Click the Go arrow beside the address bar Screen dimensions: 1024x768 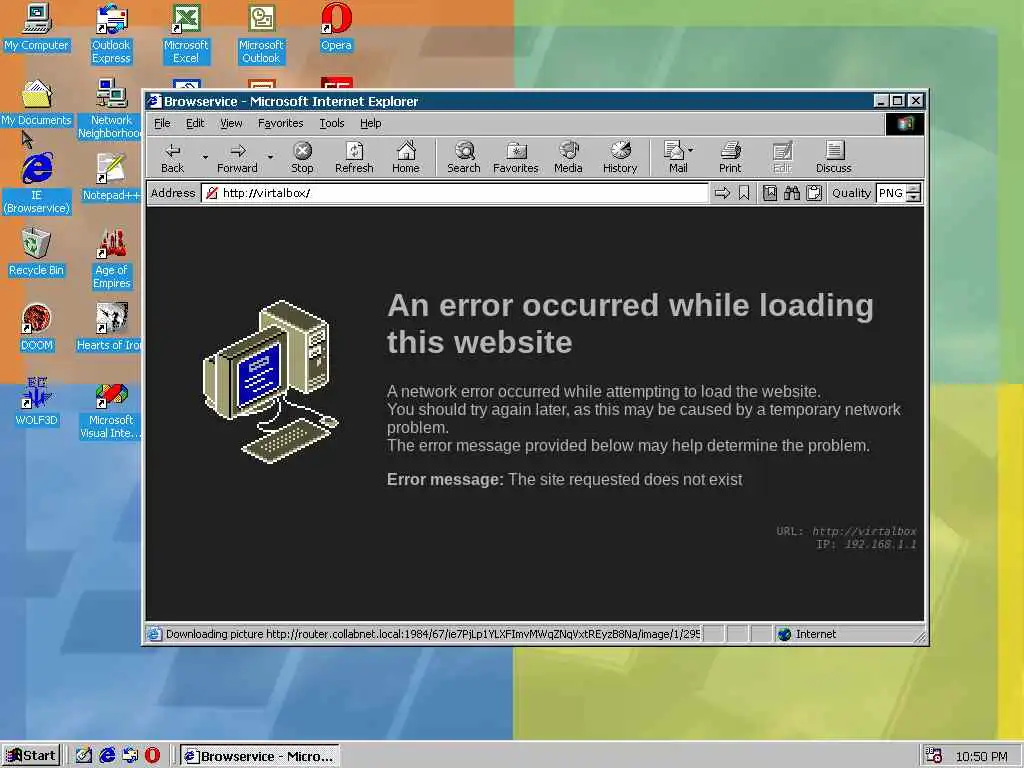click(722, 193)
